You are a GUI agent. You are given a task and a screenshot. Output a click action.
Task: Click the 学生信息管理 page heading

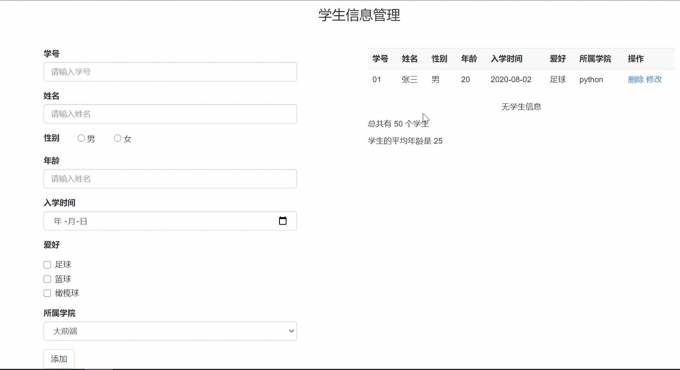click(359, 15)
